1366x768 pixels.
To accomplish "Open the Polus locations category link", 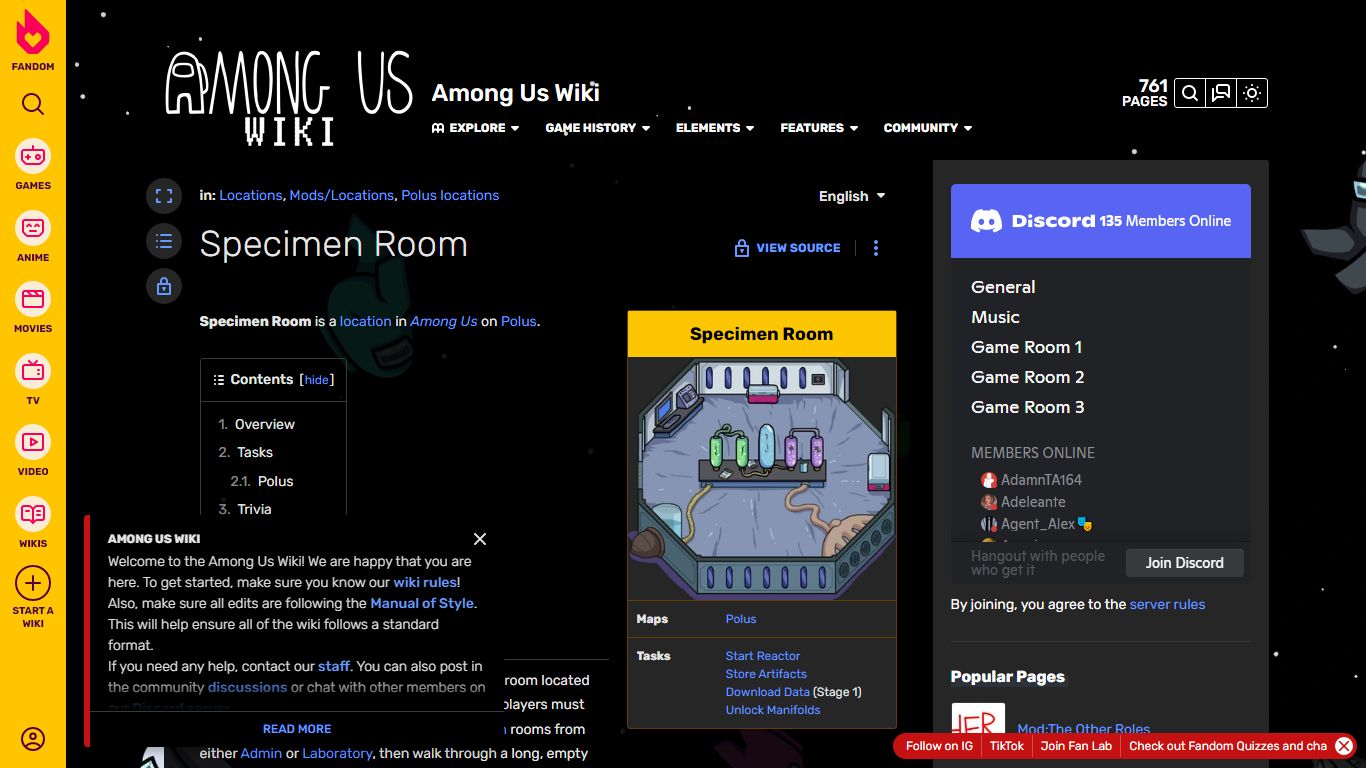I will (x=450, y=195).
